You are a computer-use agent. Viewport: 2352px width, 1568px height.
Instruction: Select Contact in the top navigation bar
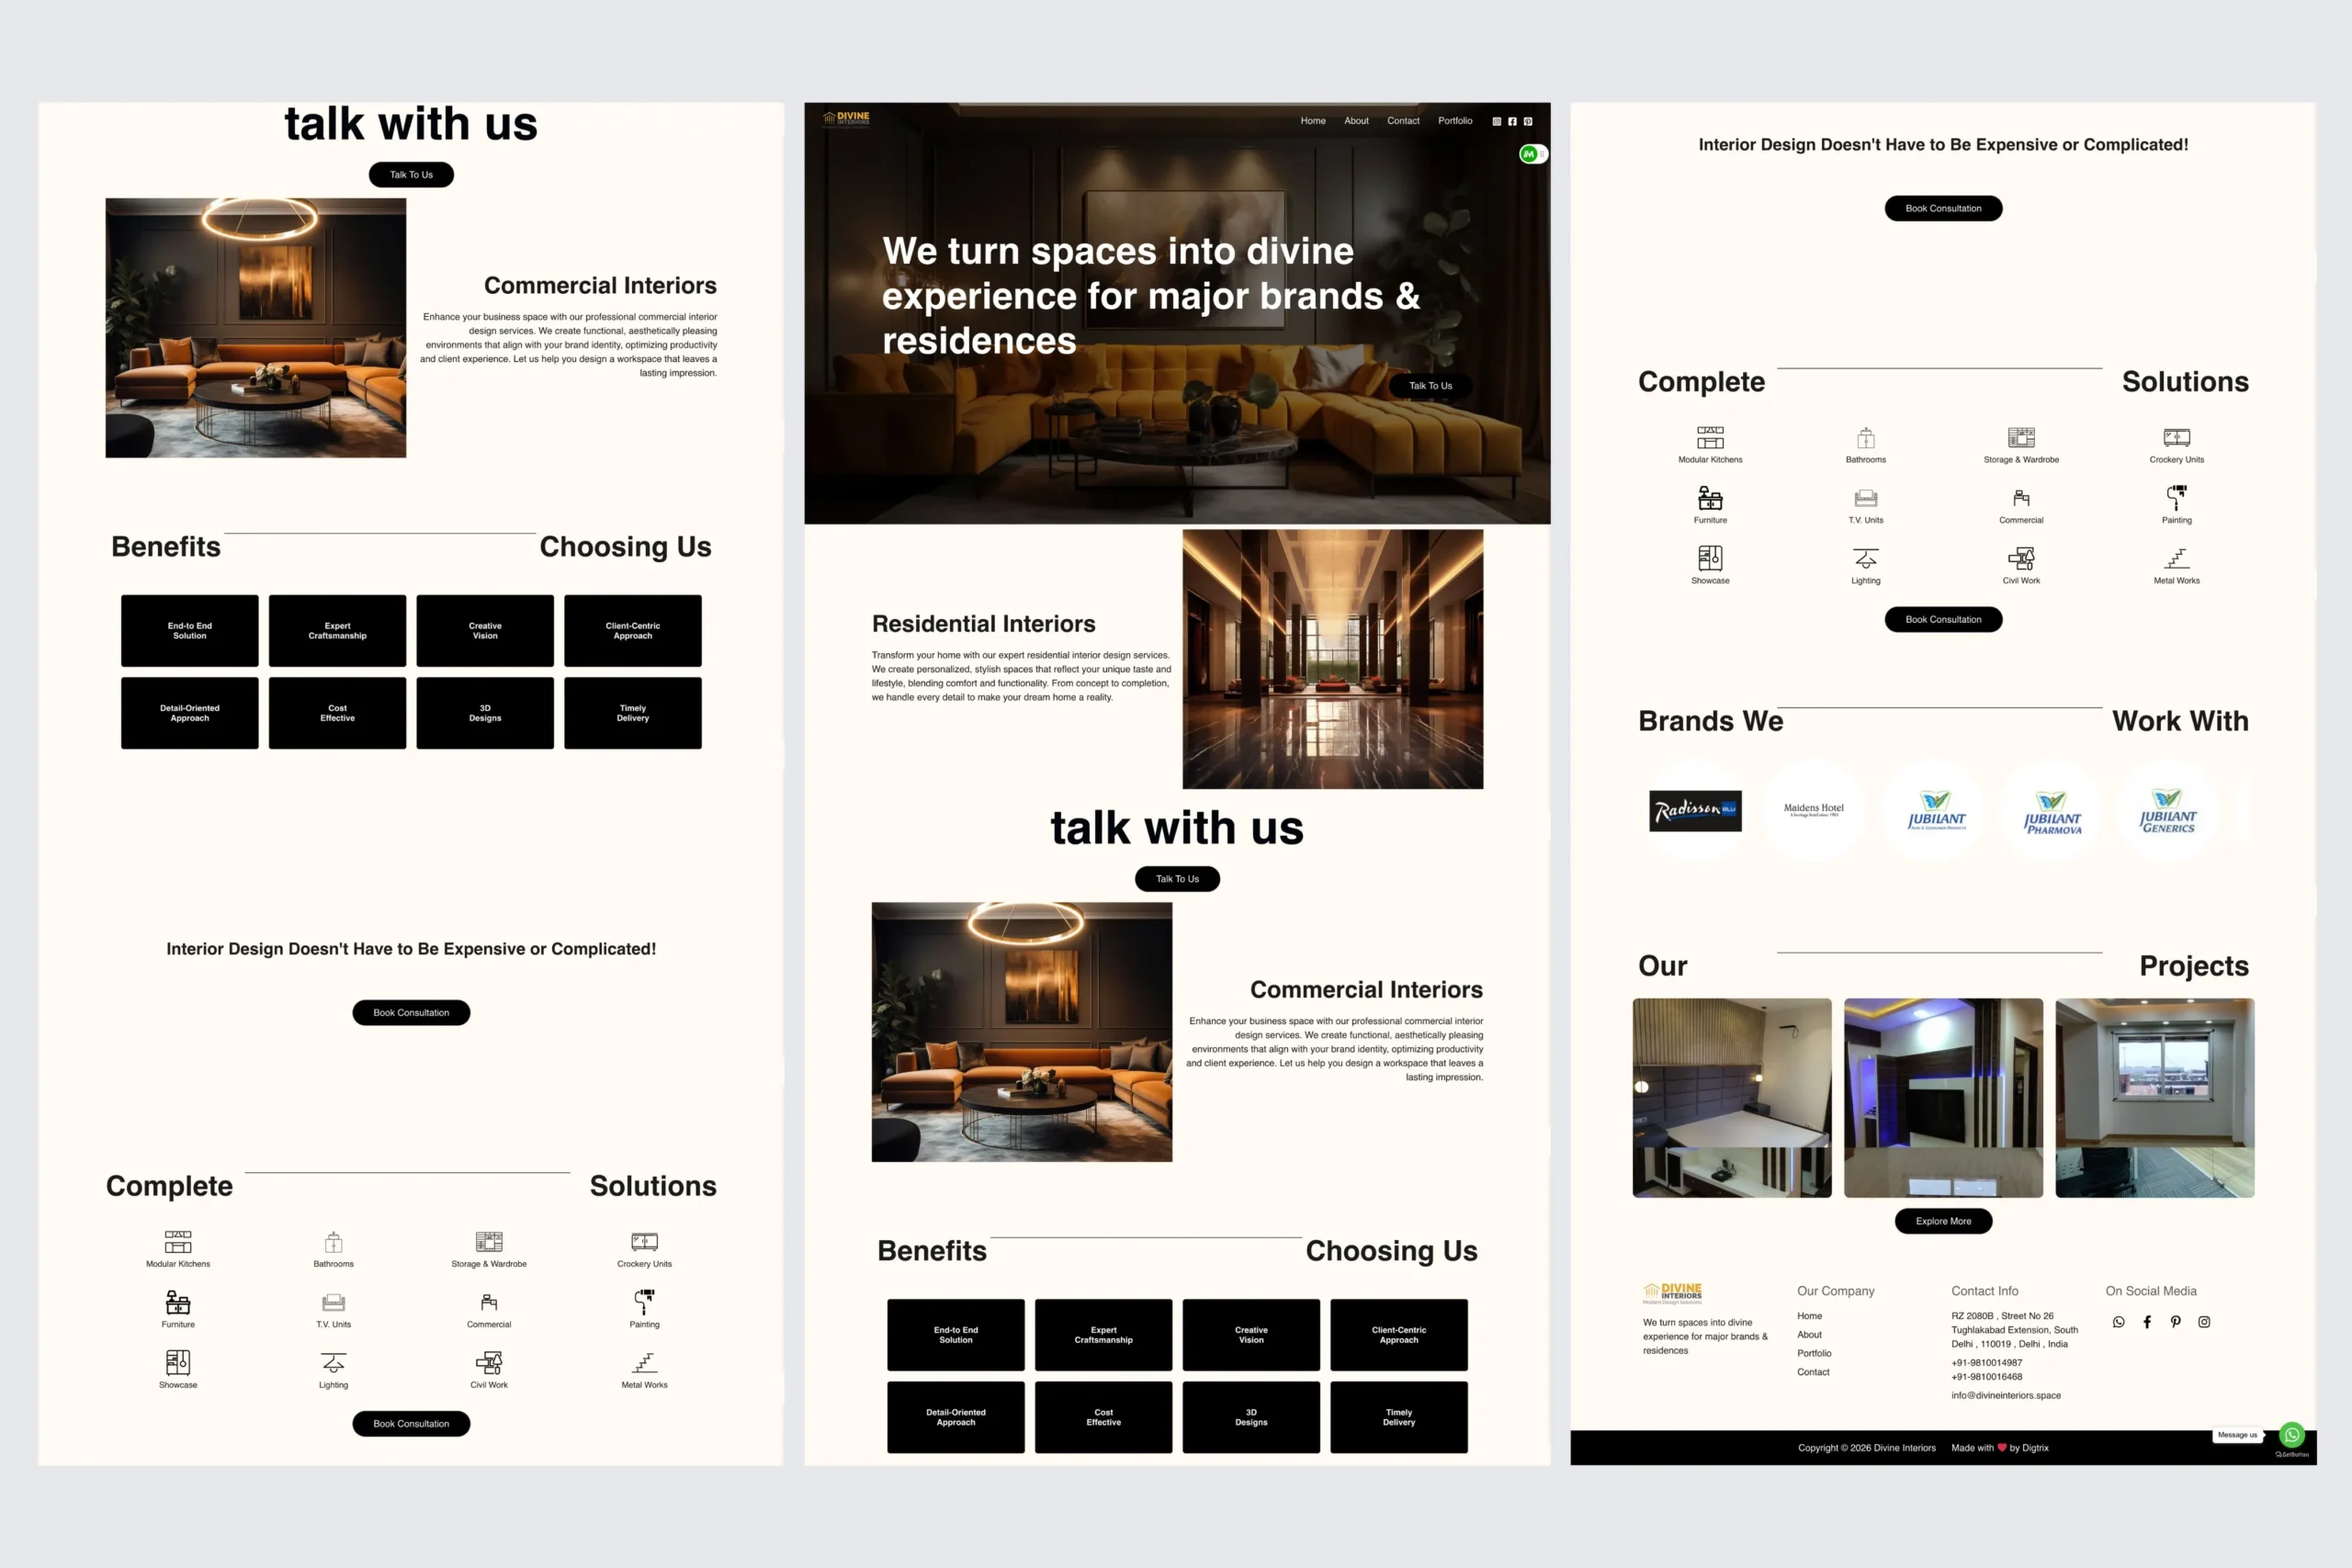[x=1403, y=121]
